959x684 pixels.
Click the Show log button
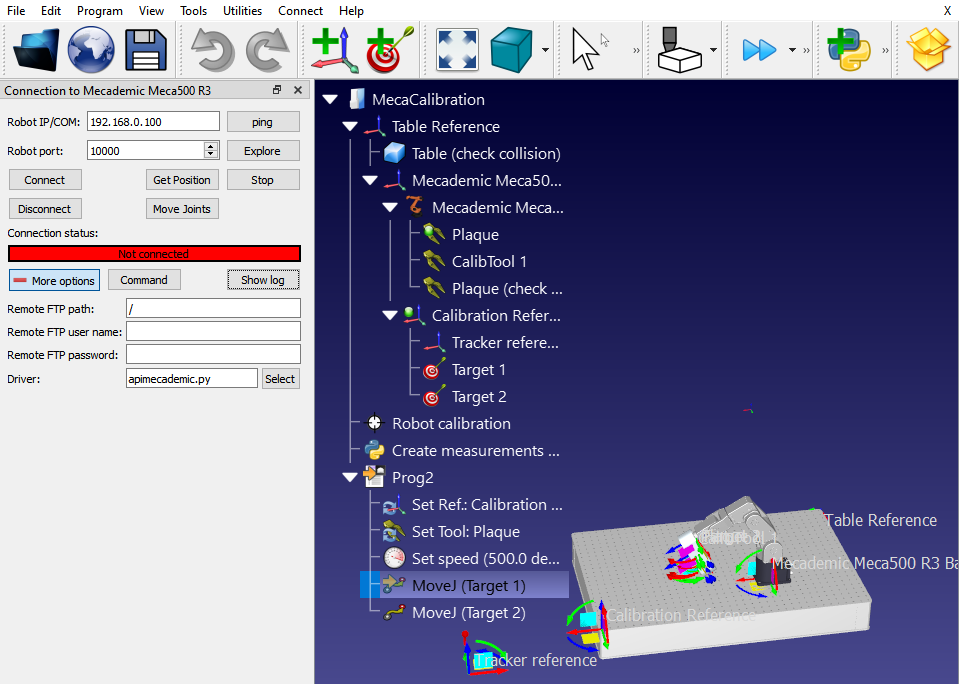click(x=263, y=280)
